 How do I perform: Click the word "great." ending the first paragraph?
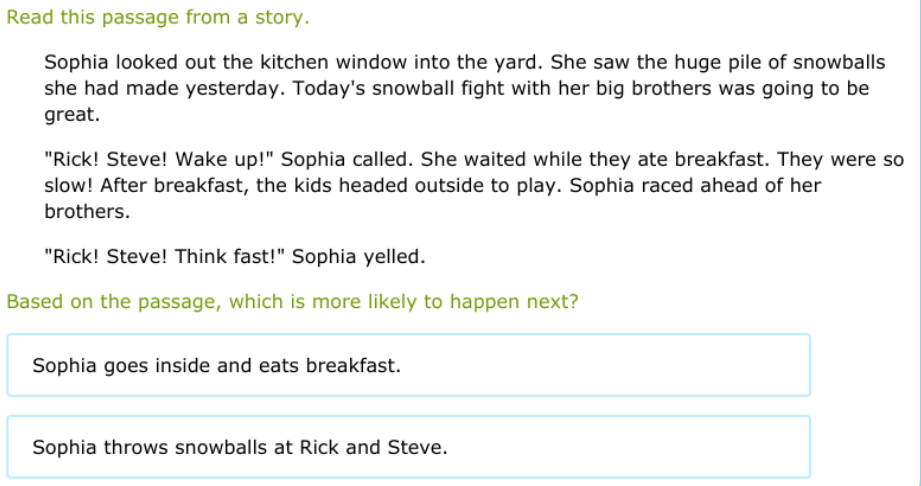72,114
